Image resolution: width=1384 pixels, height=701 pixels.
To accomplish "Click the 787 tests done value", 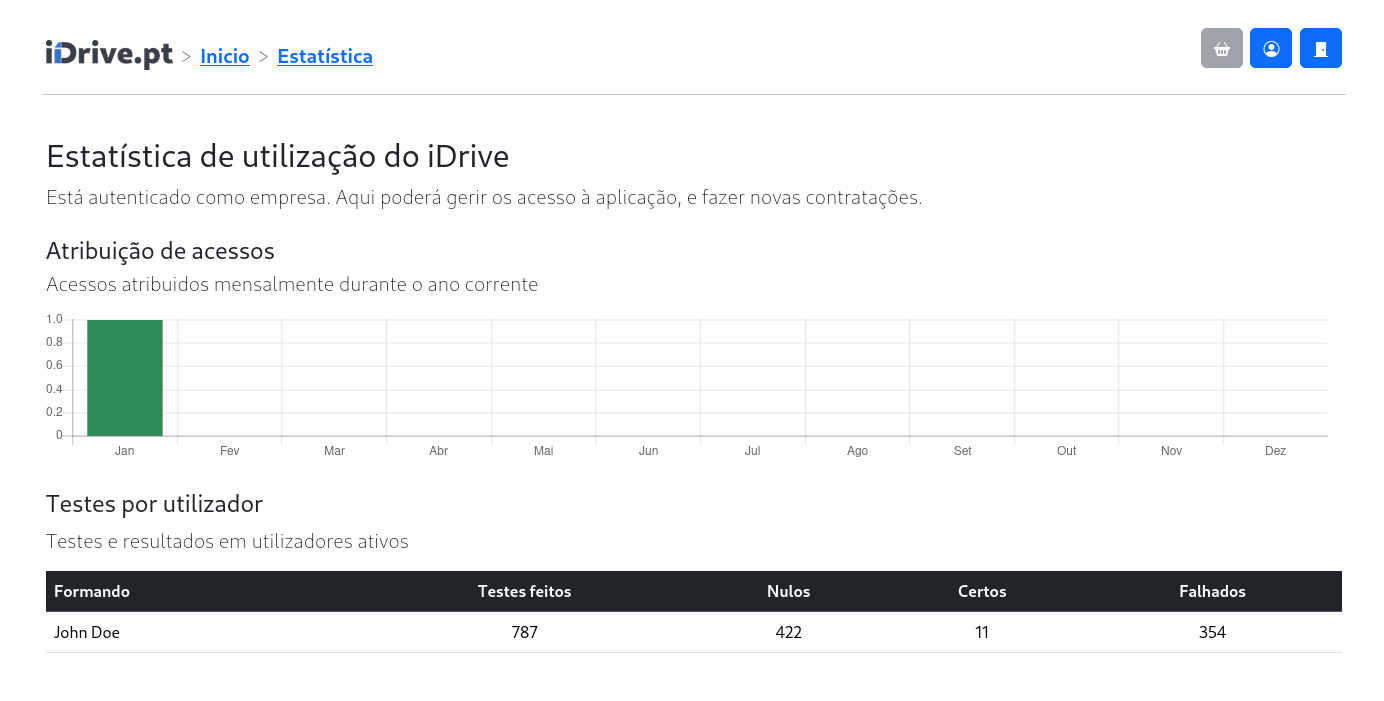I will point(525,632).
